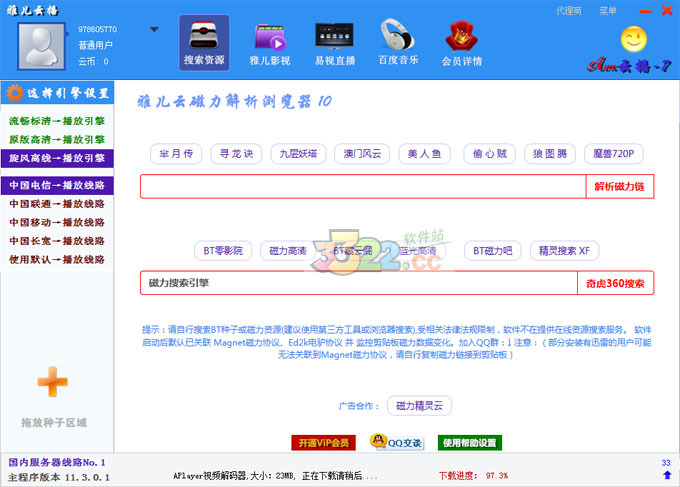Expand the user account dropdown arrow
The image size is (680, 487).
pos(154,29)
